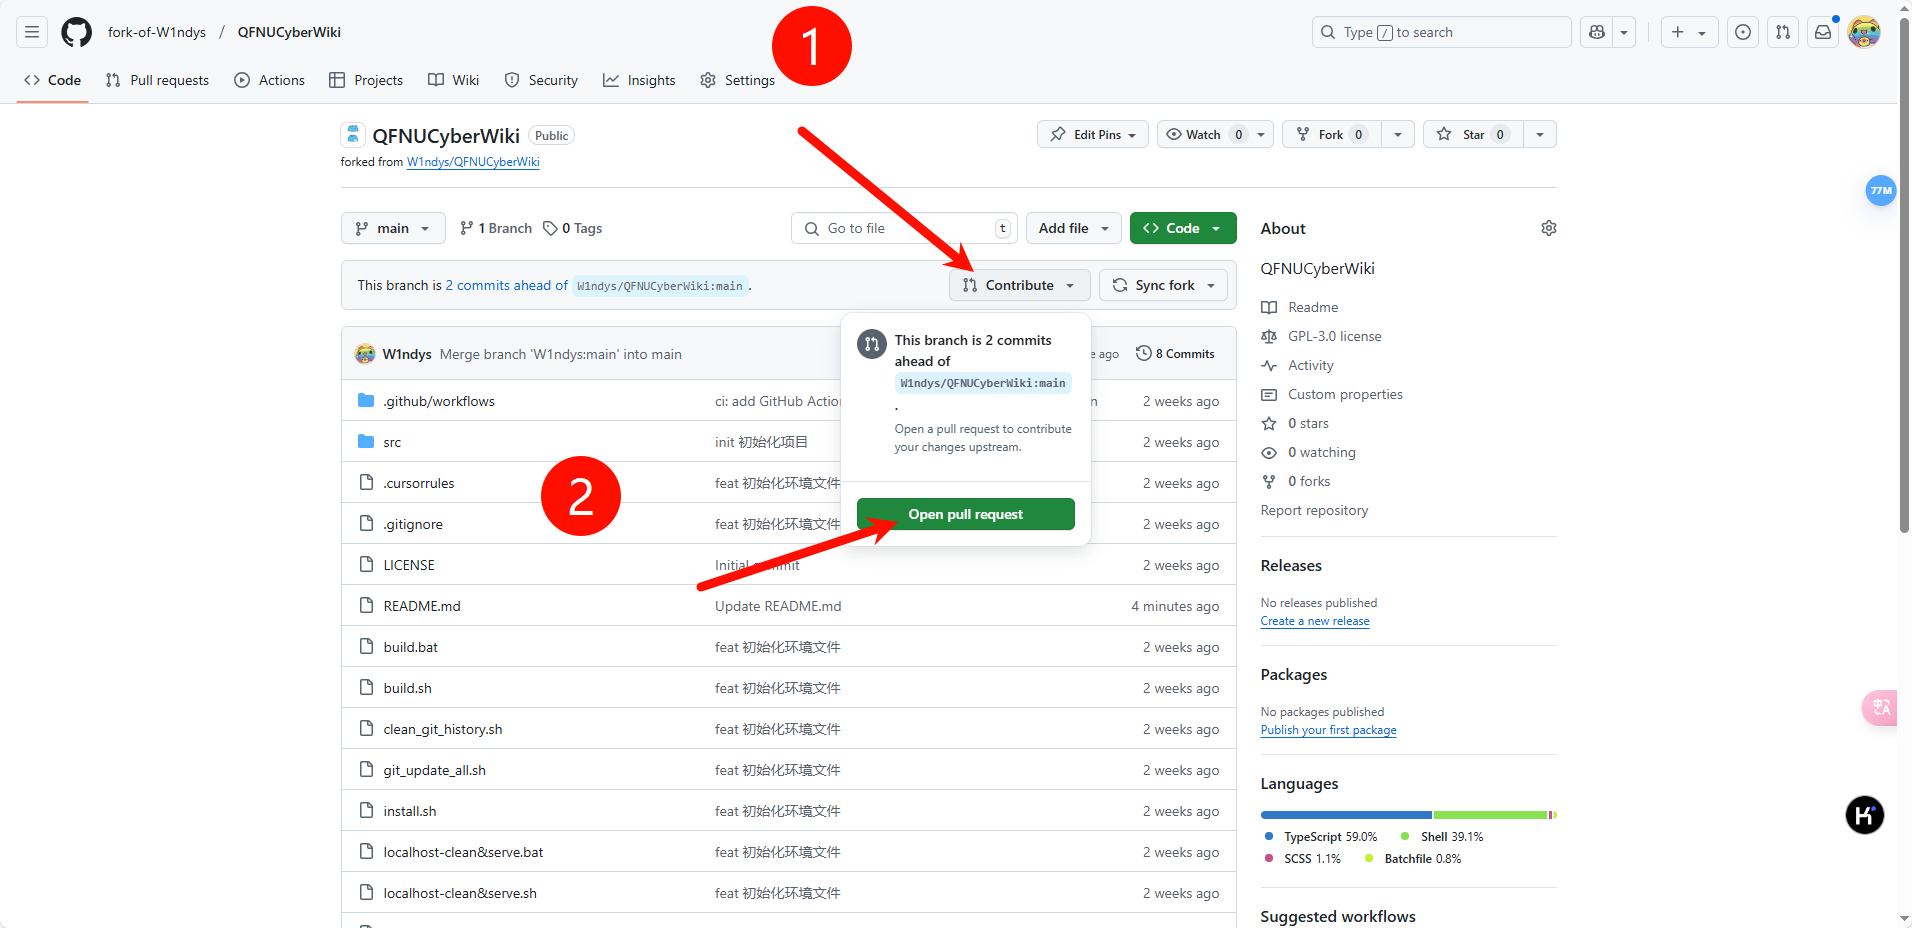Click the repository icon beside QFNUCyberWiki title
Screen dimensions: 1912x928
pyautogui.click(x=353, y=135)
